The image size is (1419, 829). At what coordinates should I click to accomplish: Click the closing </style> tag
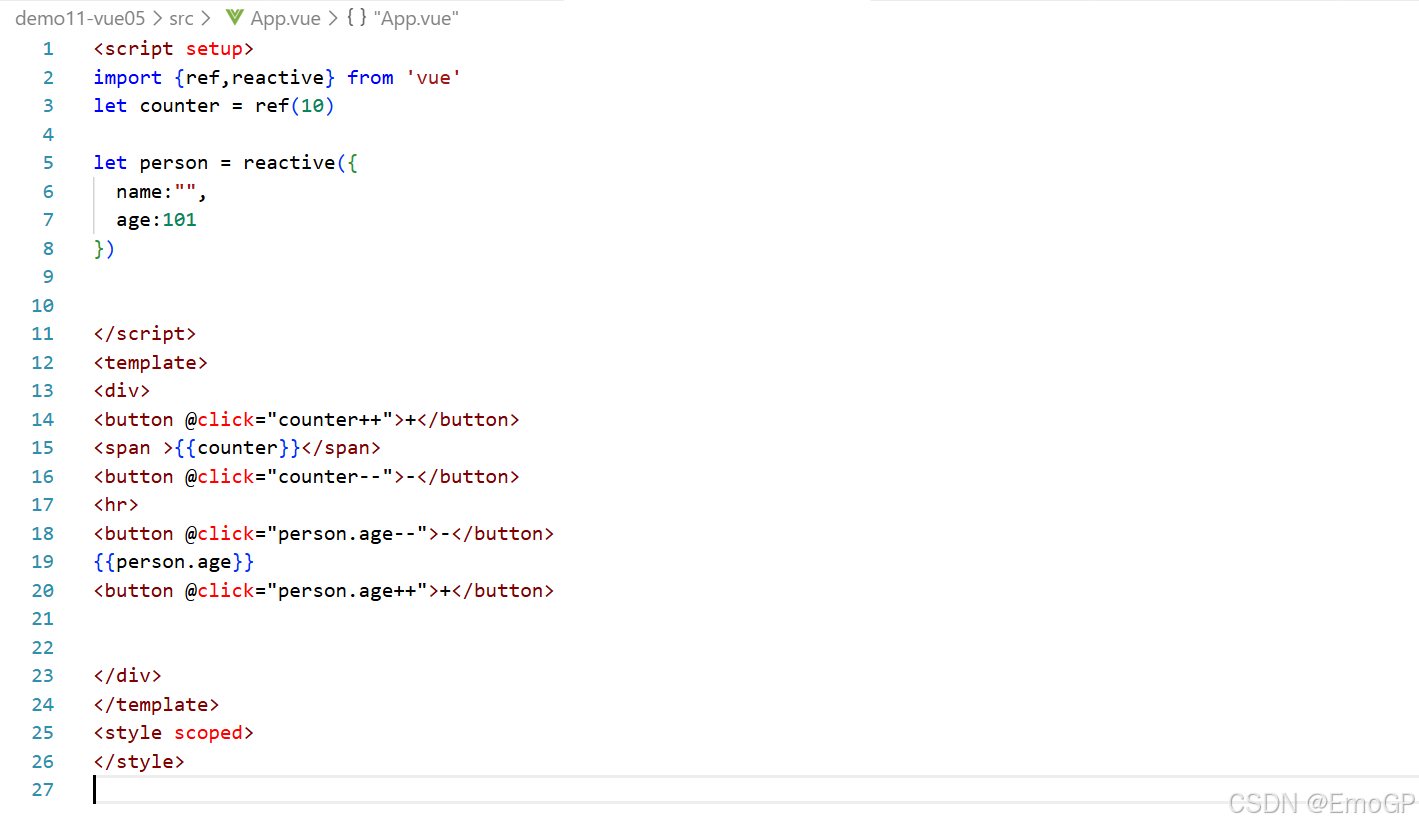click(139, 762)
